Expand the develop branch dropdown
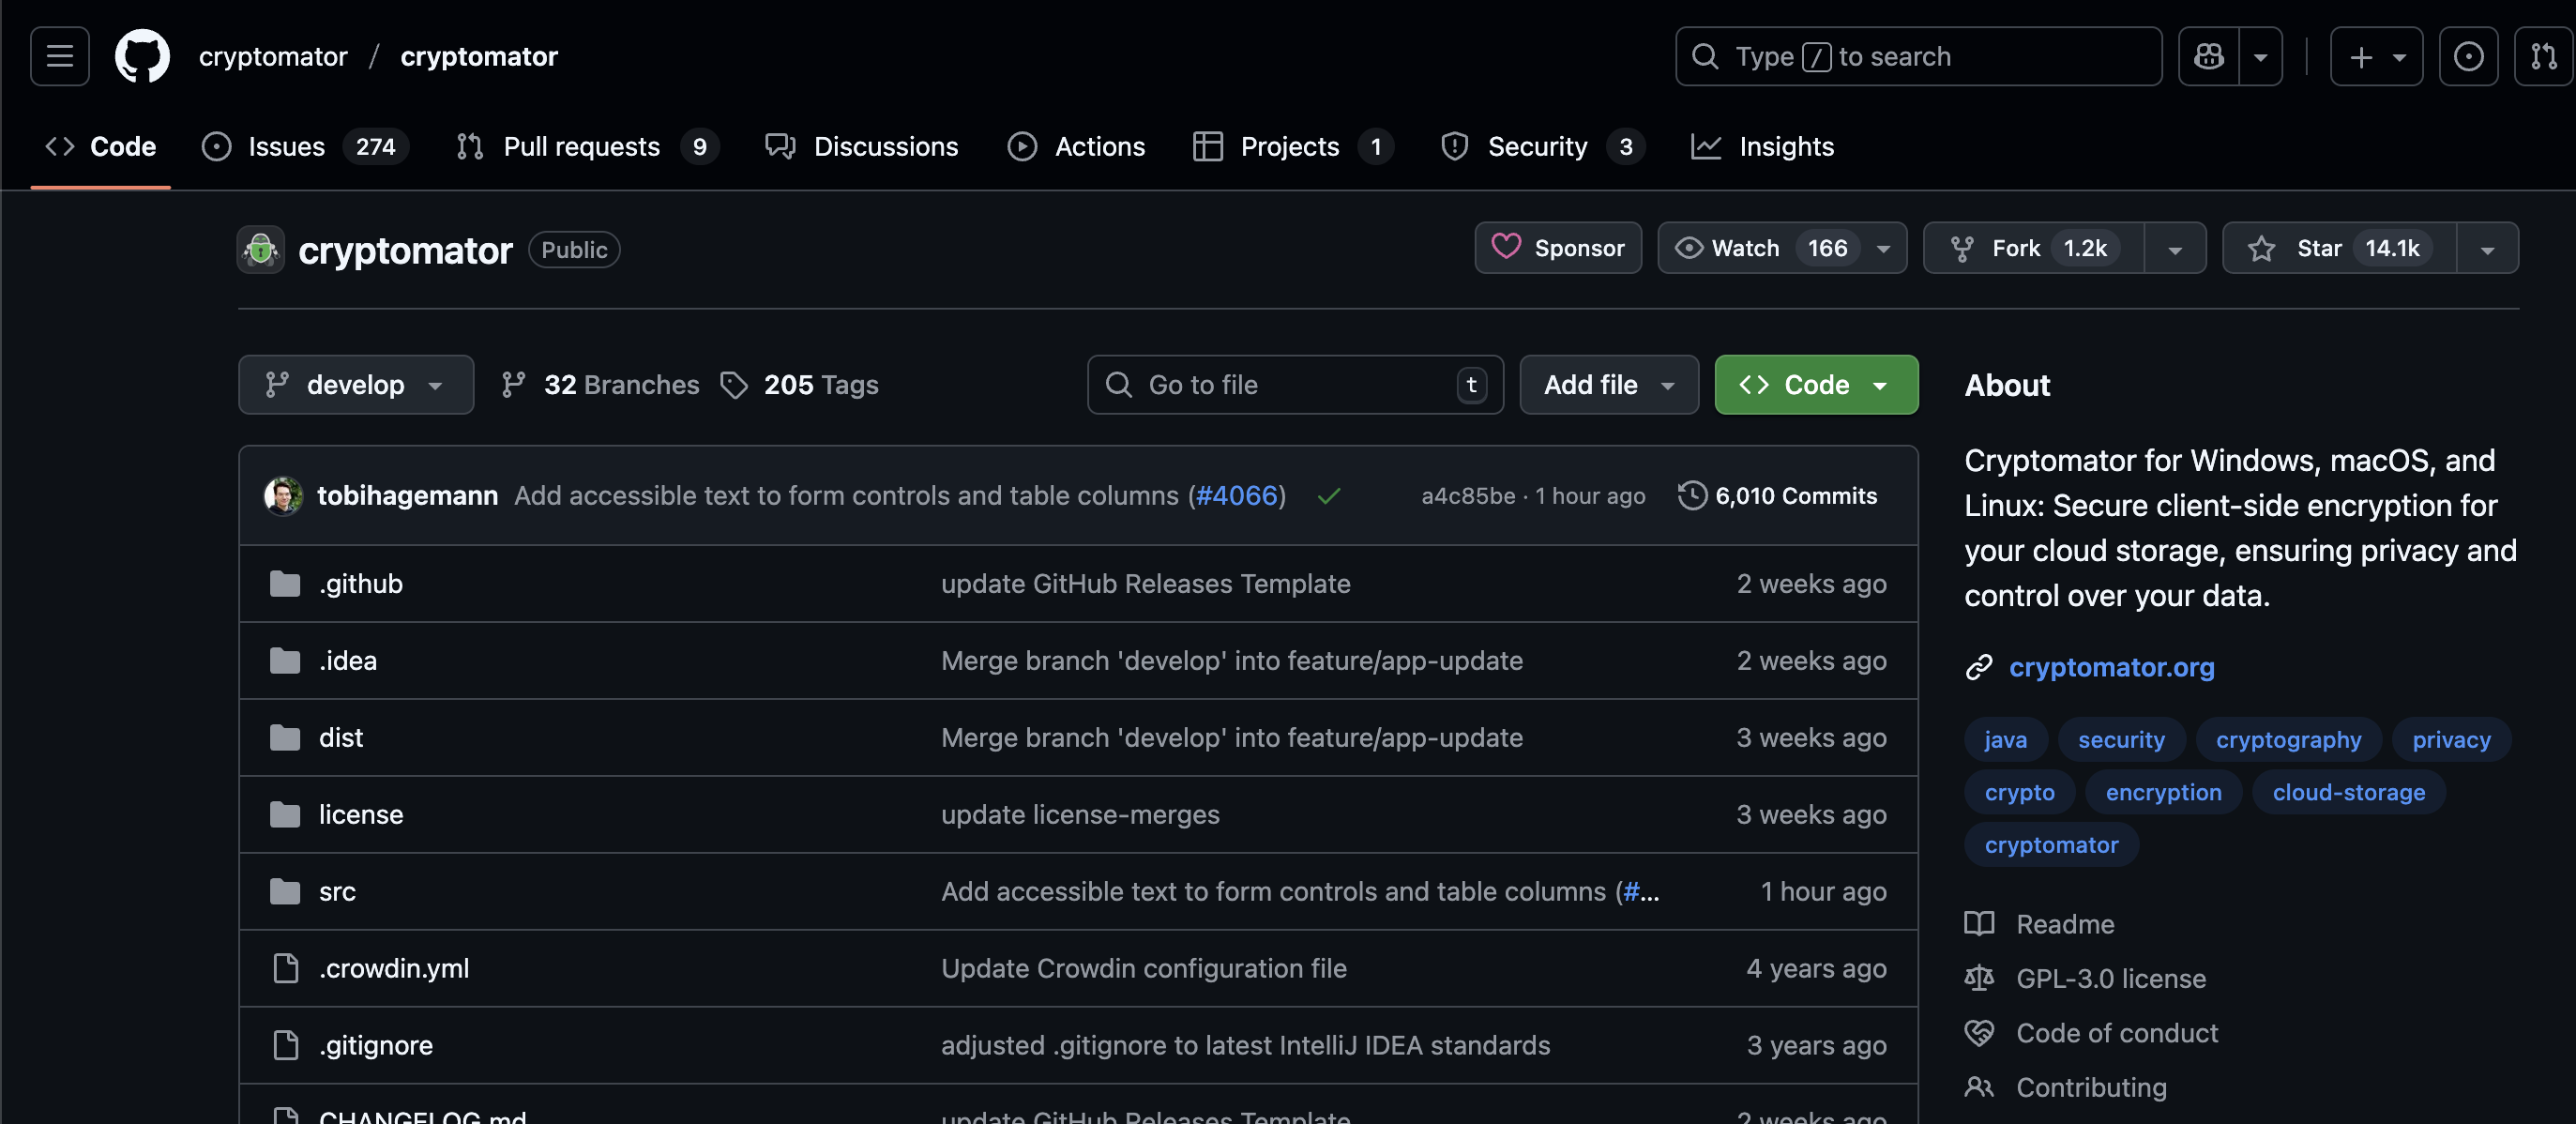2576x1124 pixels. (x=355, y=385)
